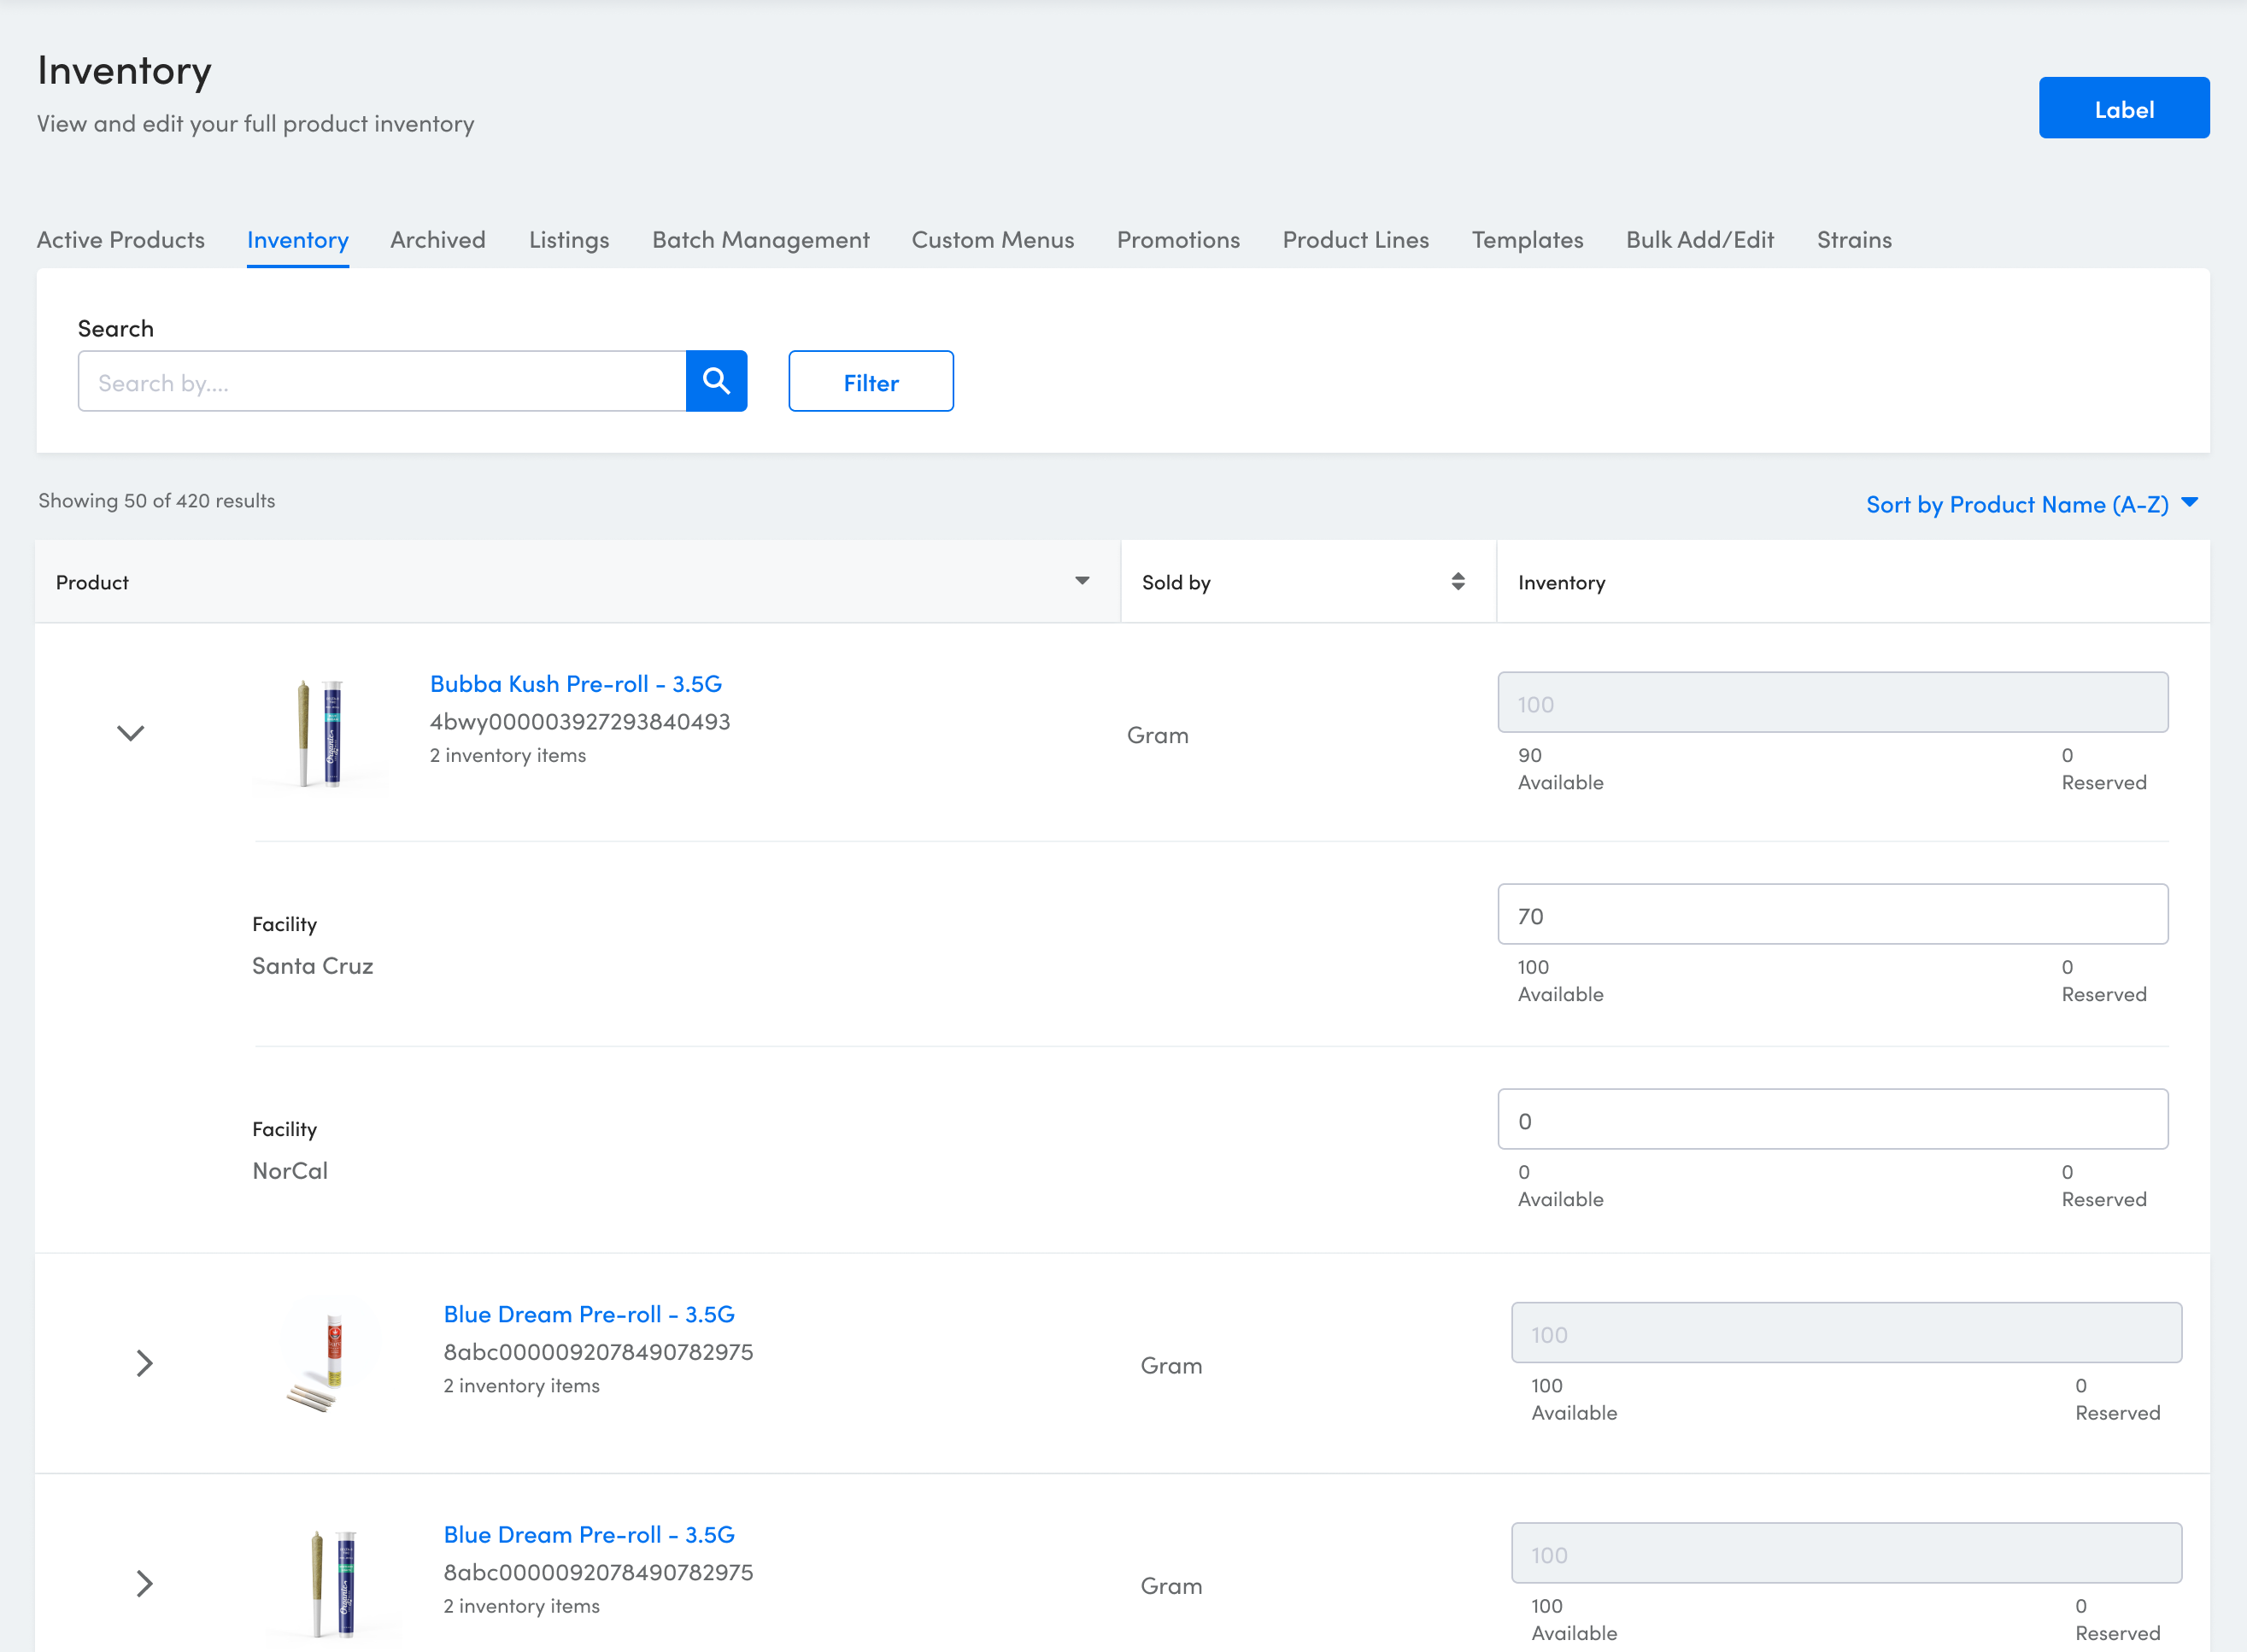Open the Archived tab
This screenshot has width=2247, height=1652.
438,240
